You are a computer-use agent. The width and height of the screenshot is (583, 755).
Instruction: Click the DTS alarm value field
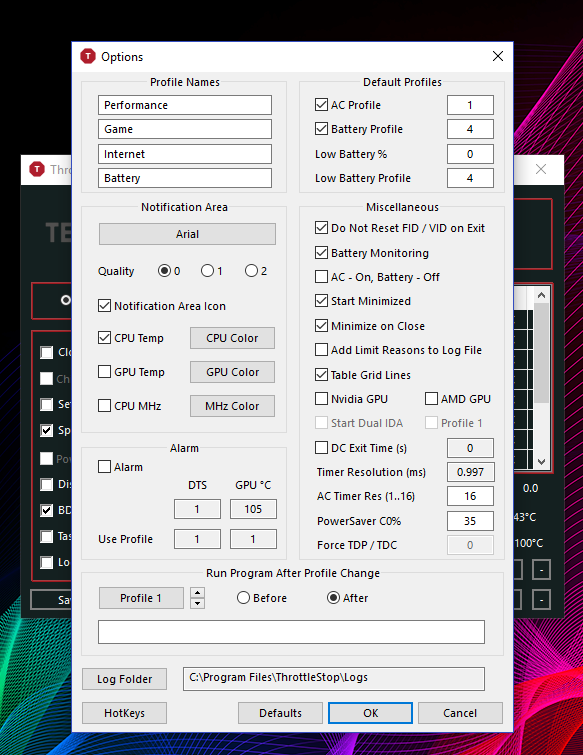click(197, 509)
